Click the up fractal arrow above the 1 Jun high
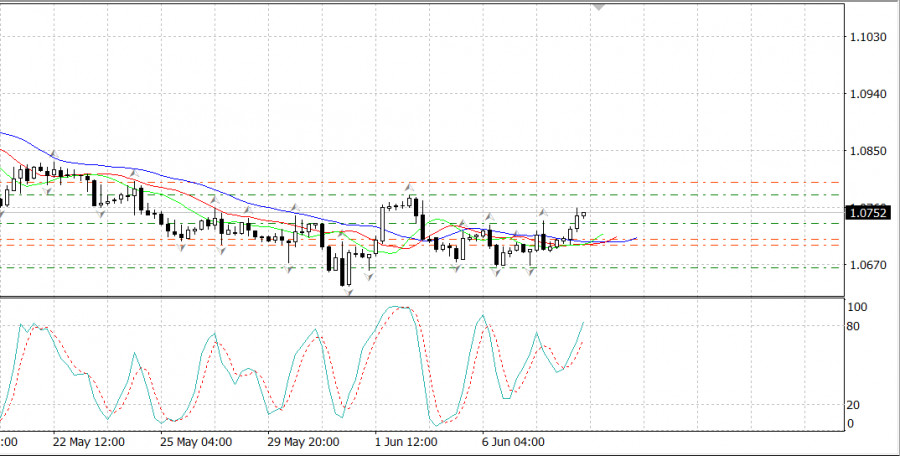Image resolution: width=900 pixels, height=456 pixels. click(x=409, y=186)
